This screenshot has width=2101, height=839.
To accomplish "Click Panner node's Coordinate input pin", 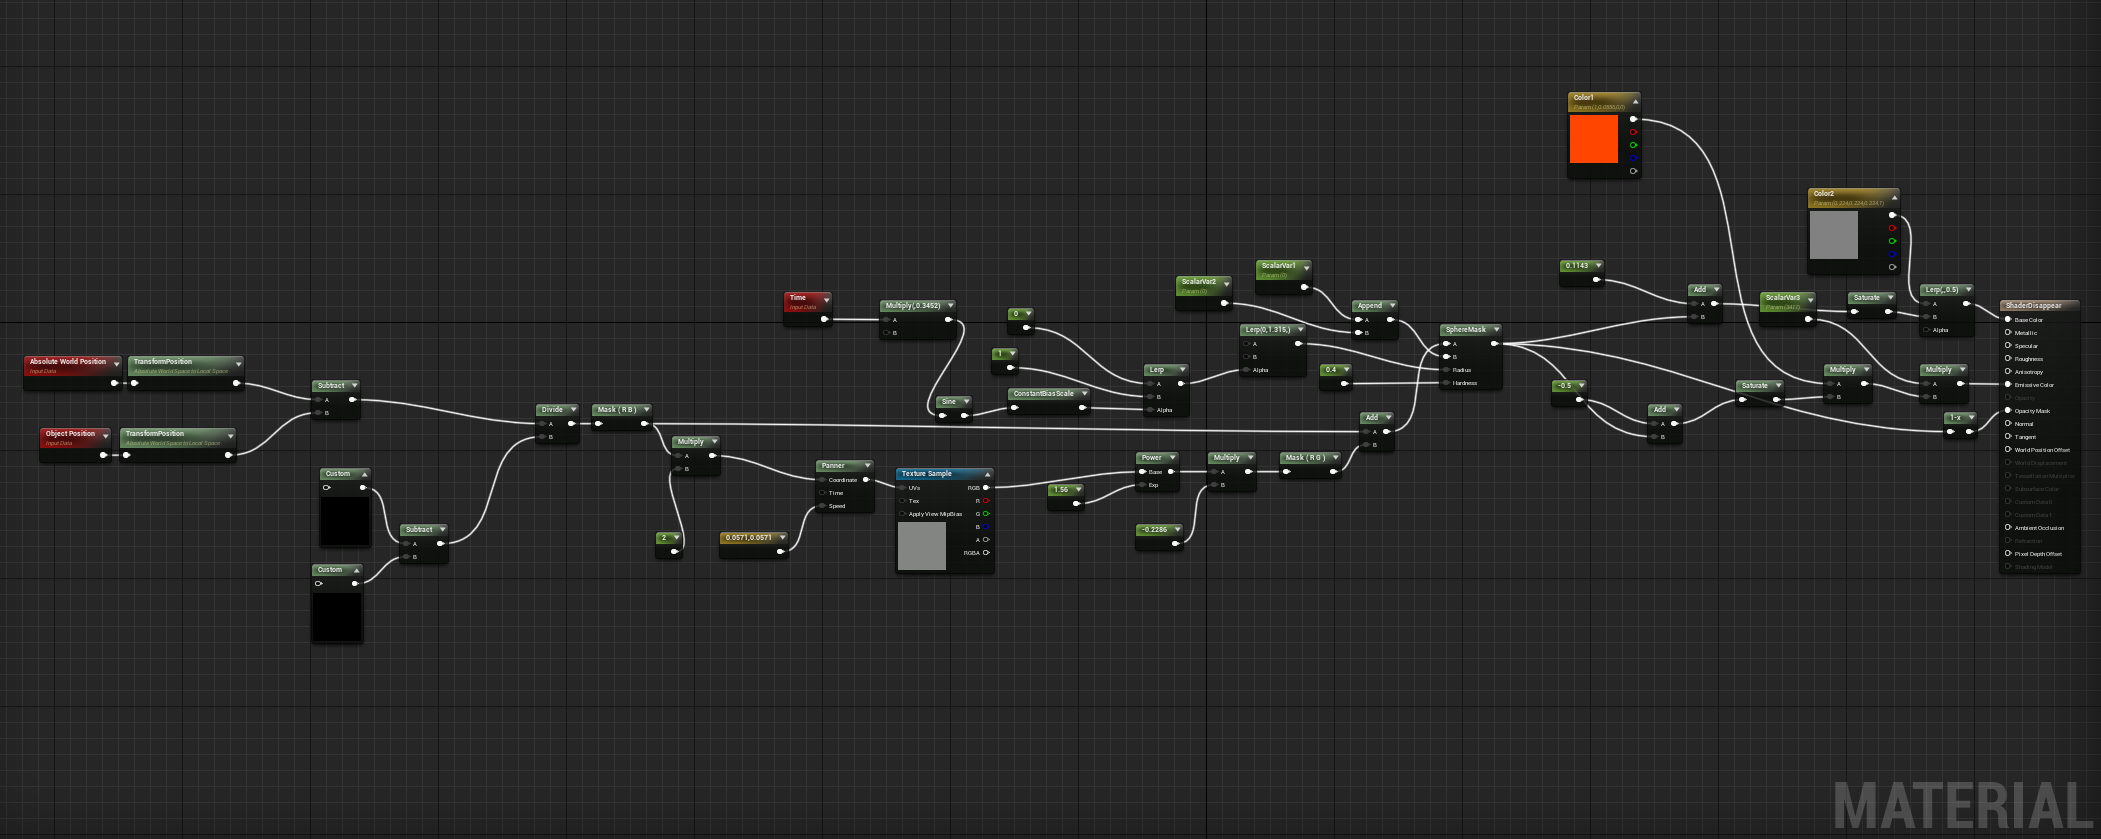I will (x=822, y=480).
